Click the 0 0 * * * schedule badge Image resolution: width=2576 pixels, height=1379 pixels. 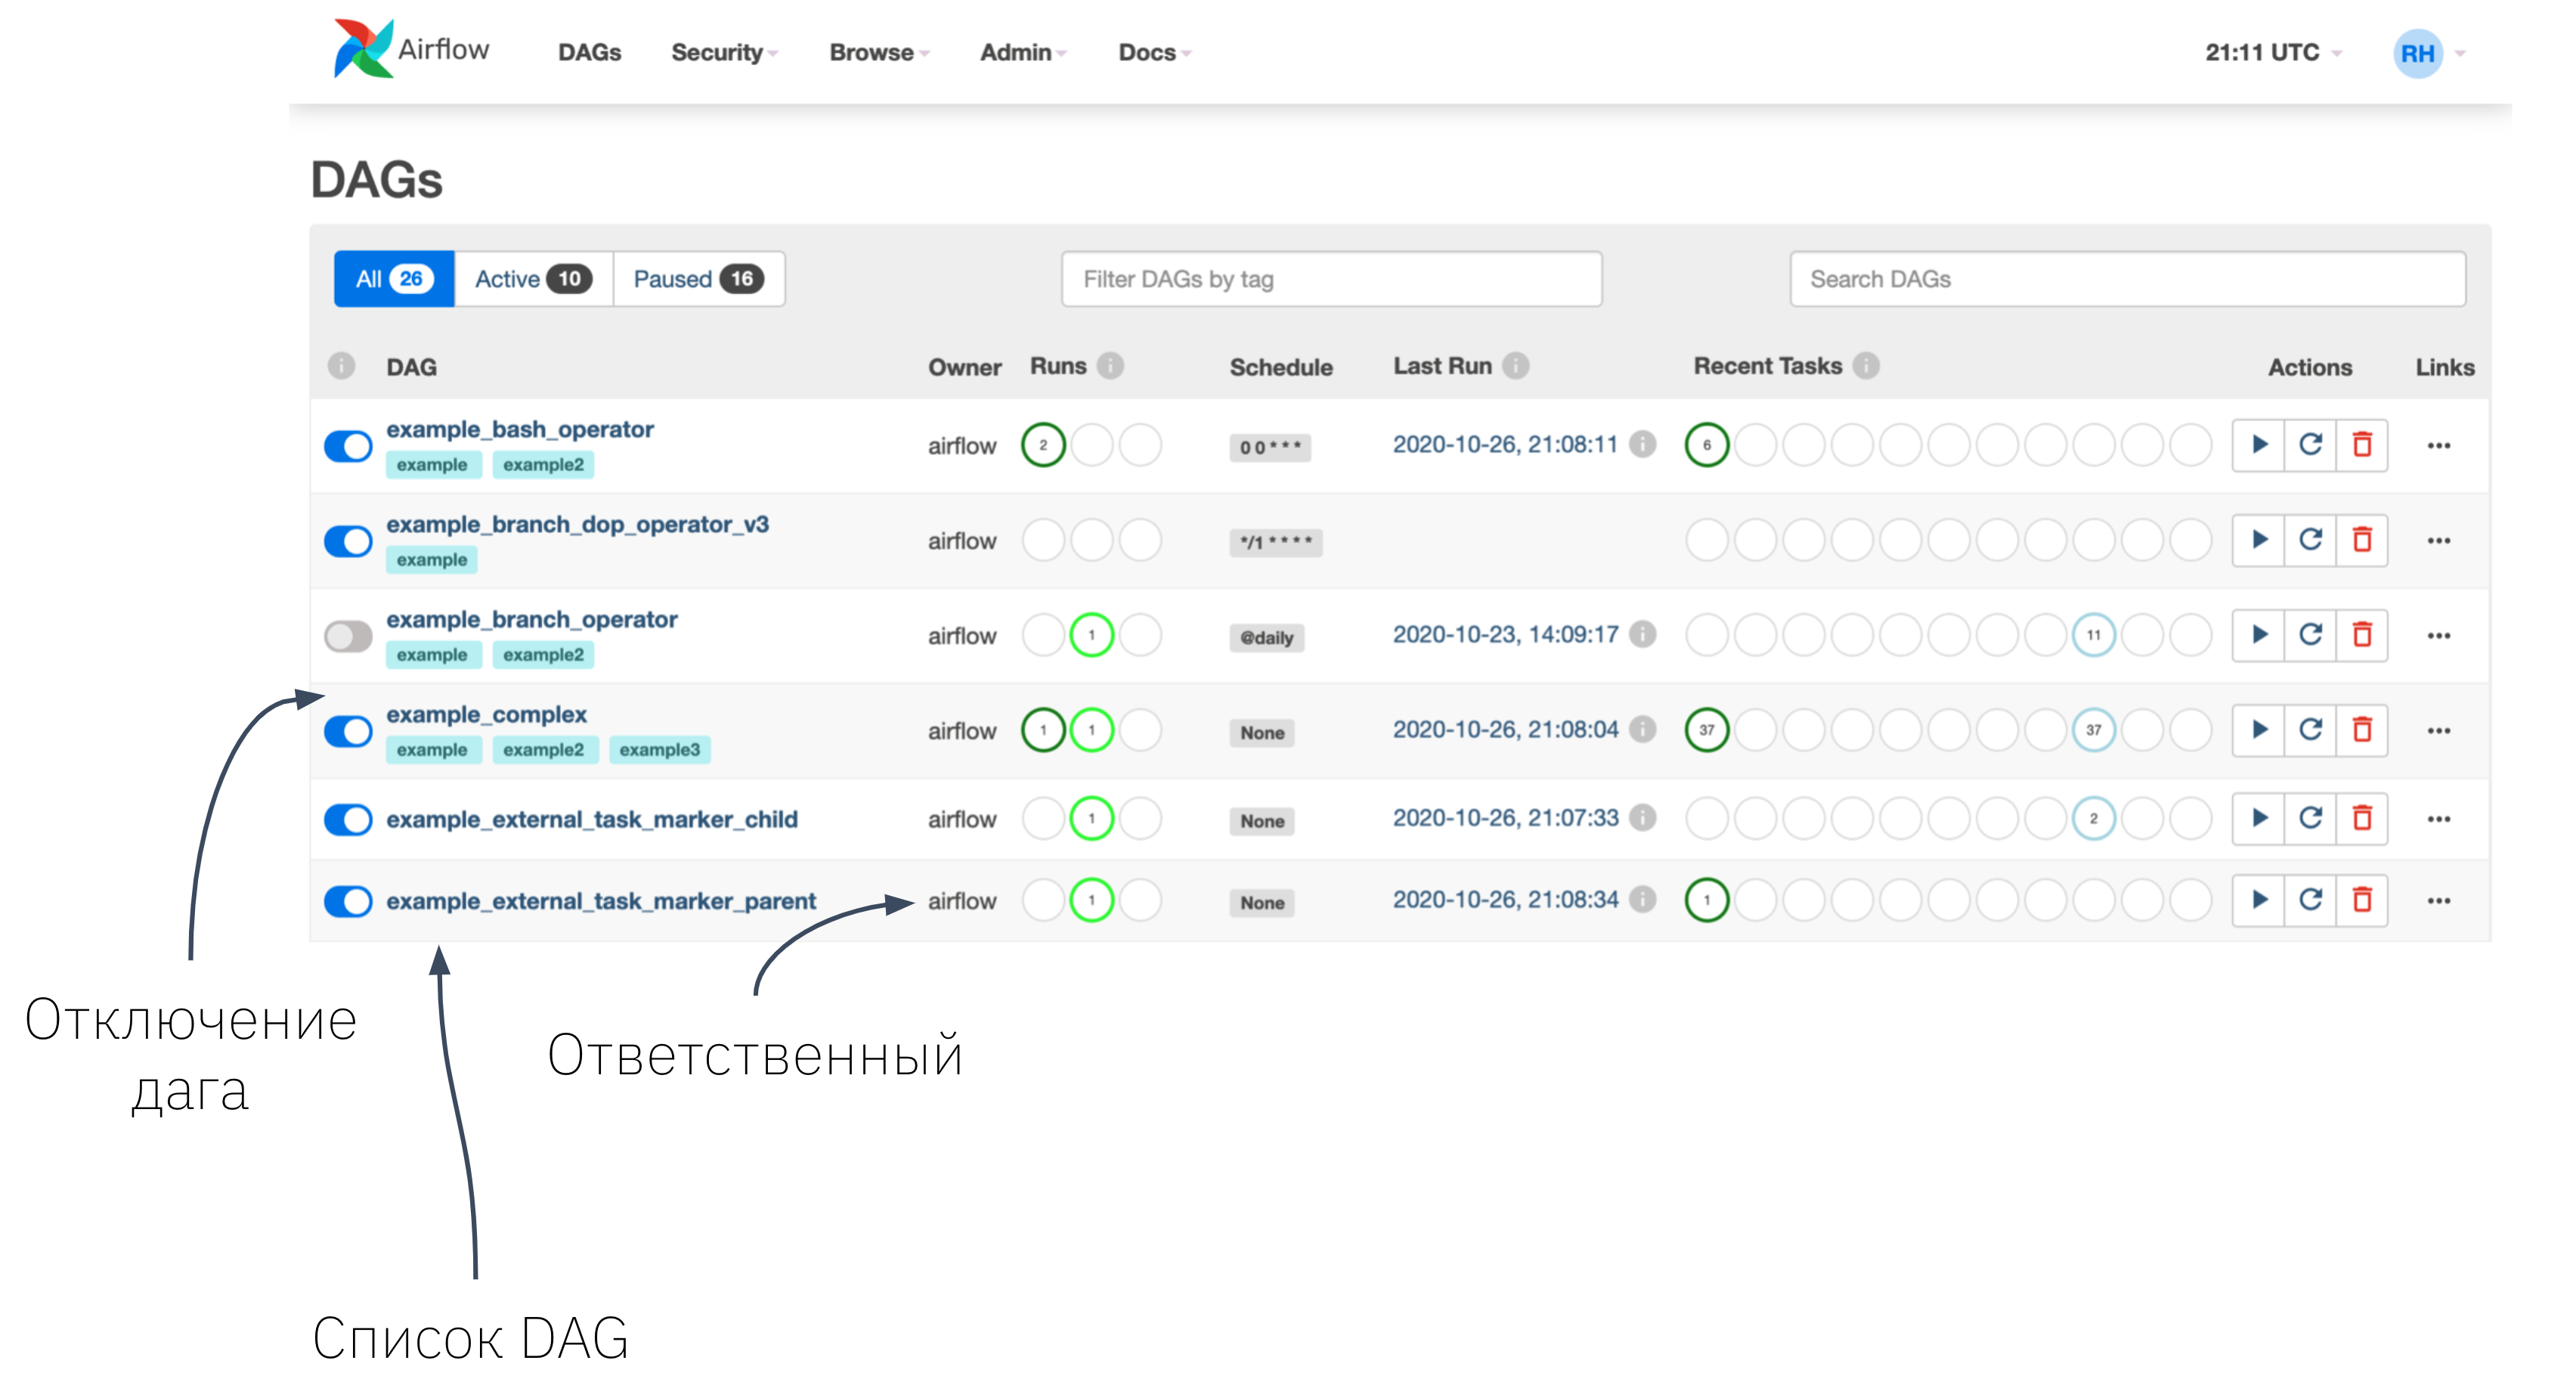[1270, 447]
